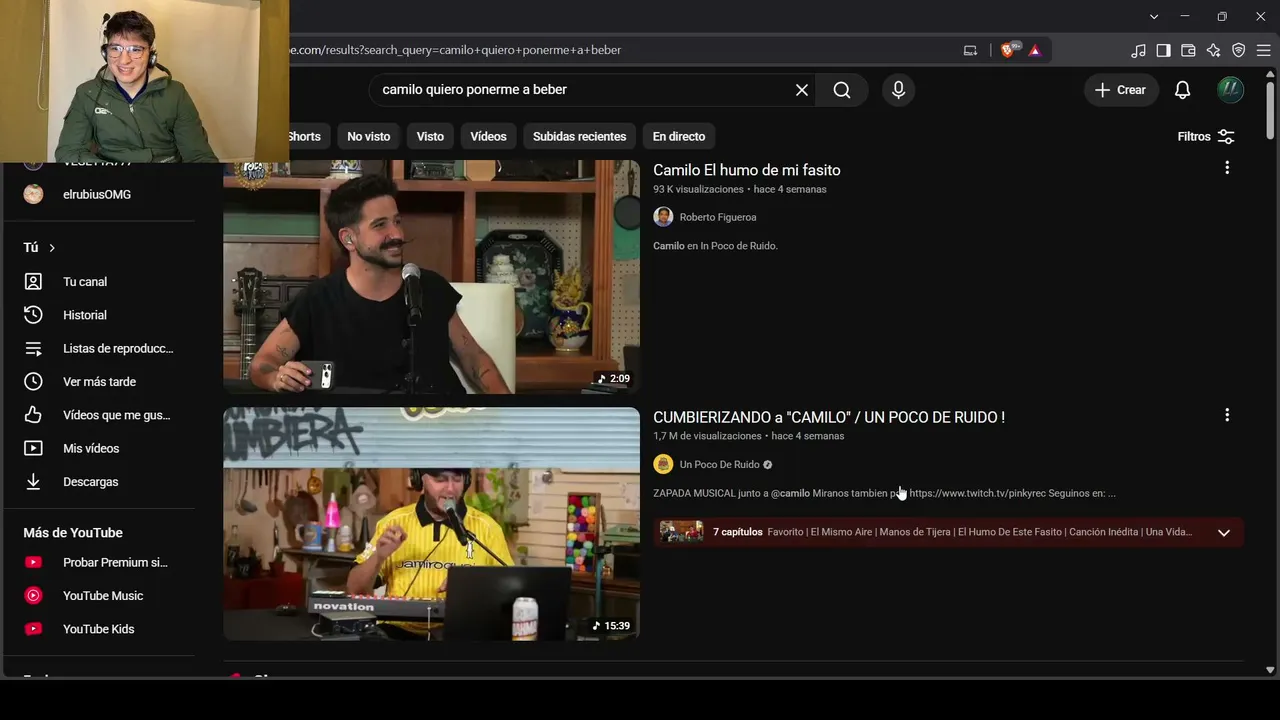
Task: Open the Brave Wallet icon
Action: (1188, 50)
